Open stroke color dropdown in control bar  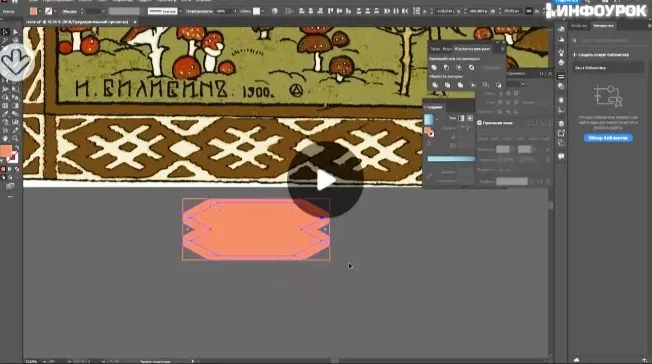pos(55,11)
